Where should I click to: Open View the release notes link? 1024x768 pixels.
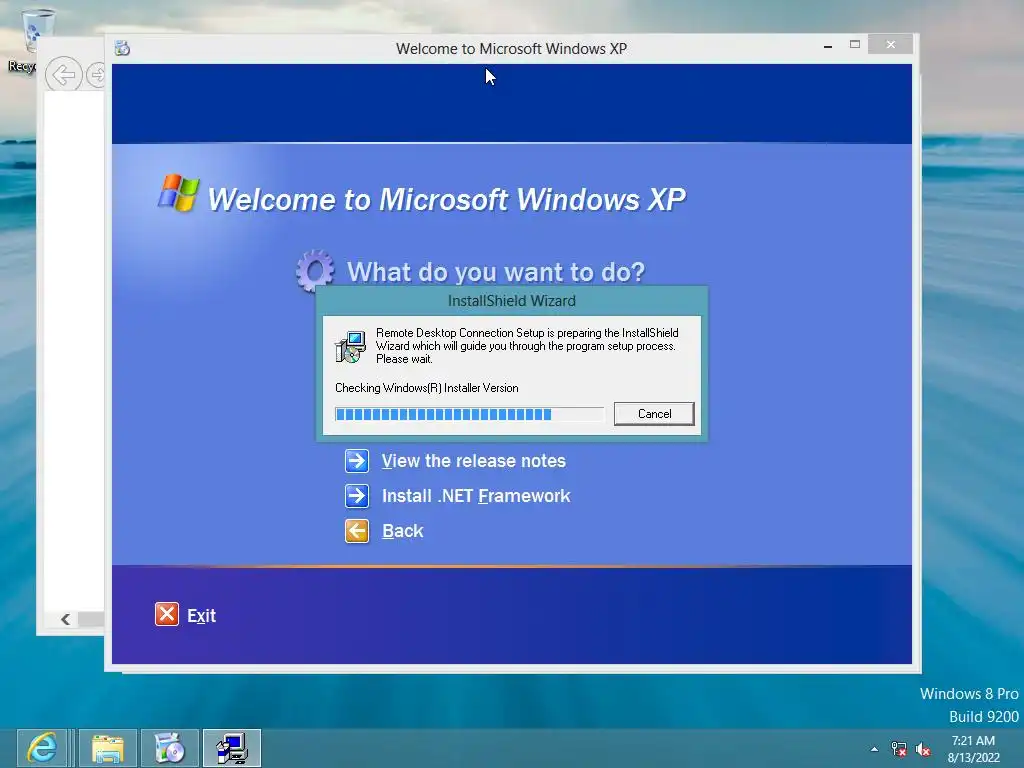473,461
